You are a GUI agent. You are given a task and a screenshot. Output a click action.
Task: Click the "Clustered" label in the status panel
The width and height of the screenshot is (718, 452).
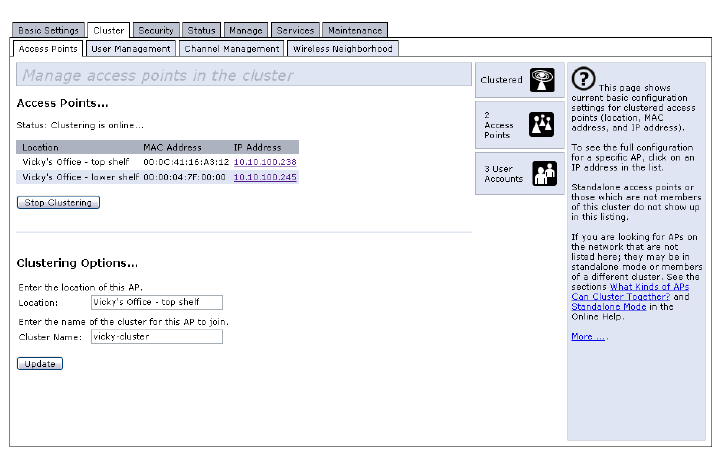point(501,80)
